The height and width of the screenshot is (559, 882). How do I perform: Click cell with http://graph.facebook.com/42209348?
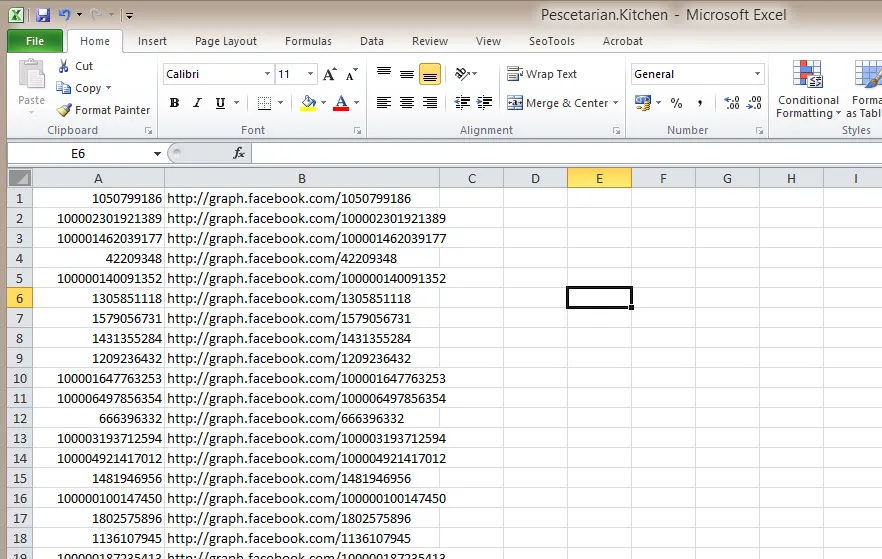click(x=302, y=259)
